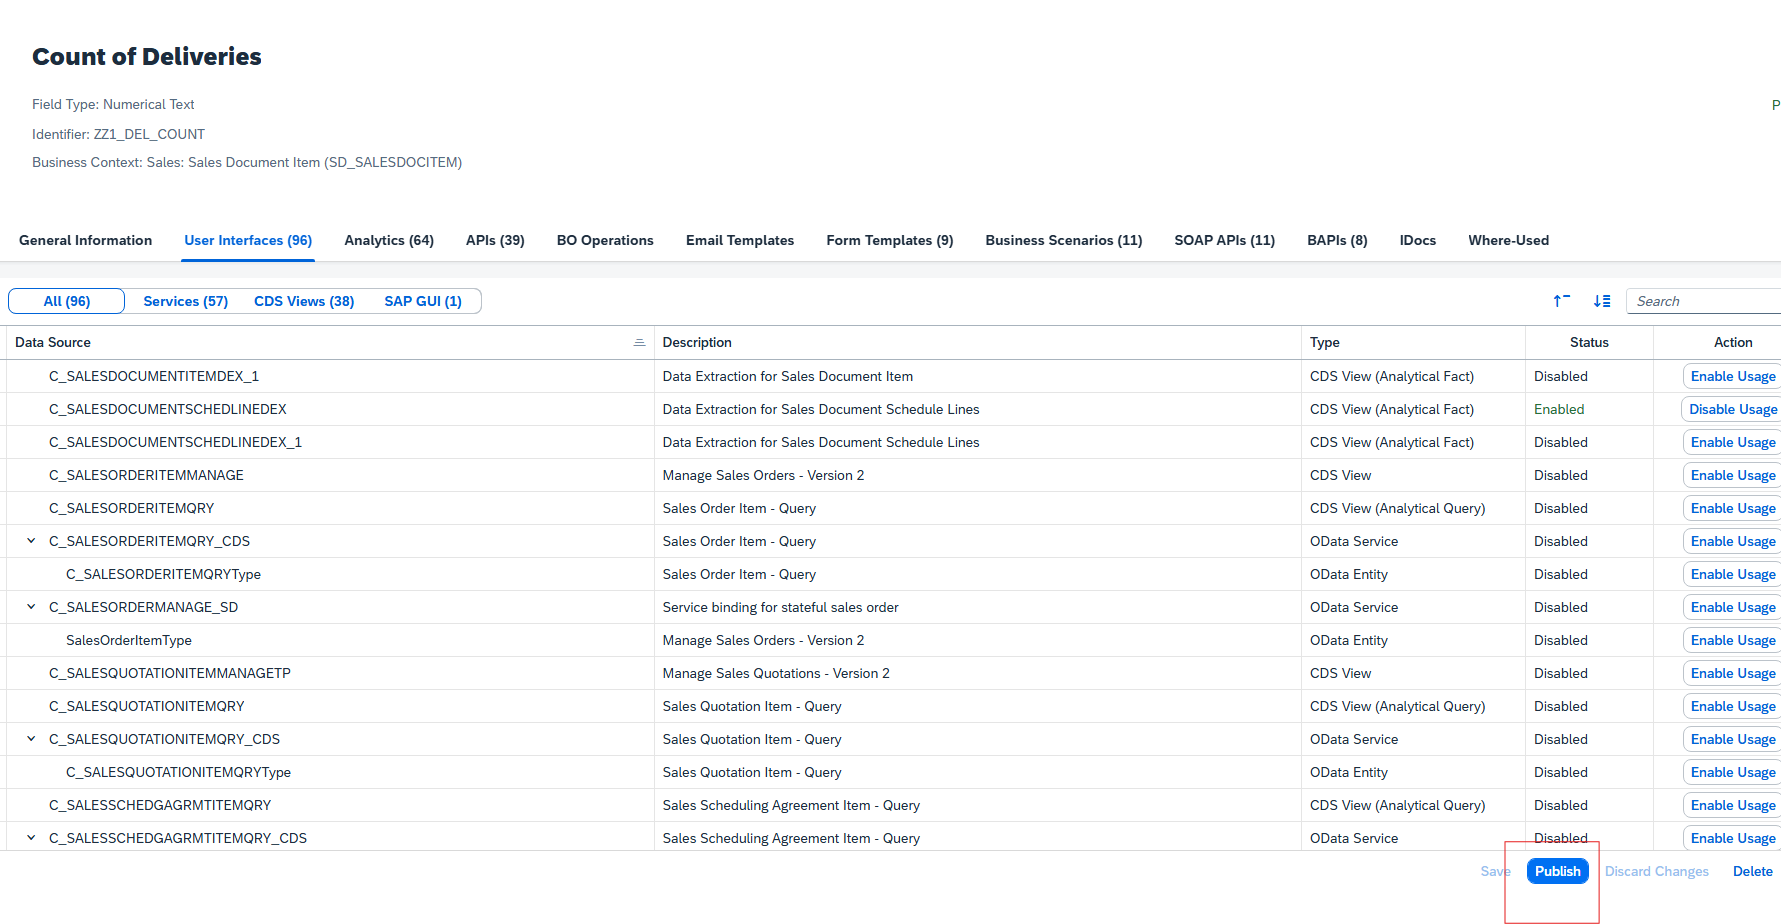Open the General Information tab
This screenshot has height=924, width=1781.
[86, 240]
